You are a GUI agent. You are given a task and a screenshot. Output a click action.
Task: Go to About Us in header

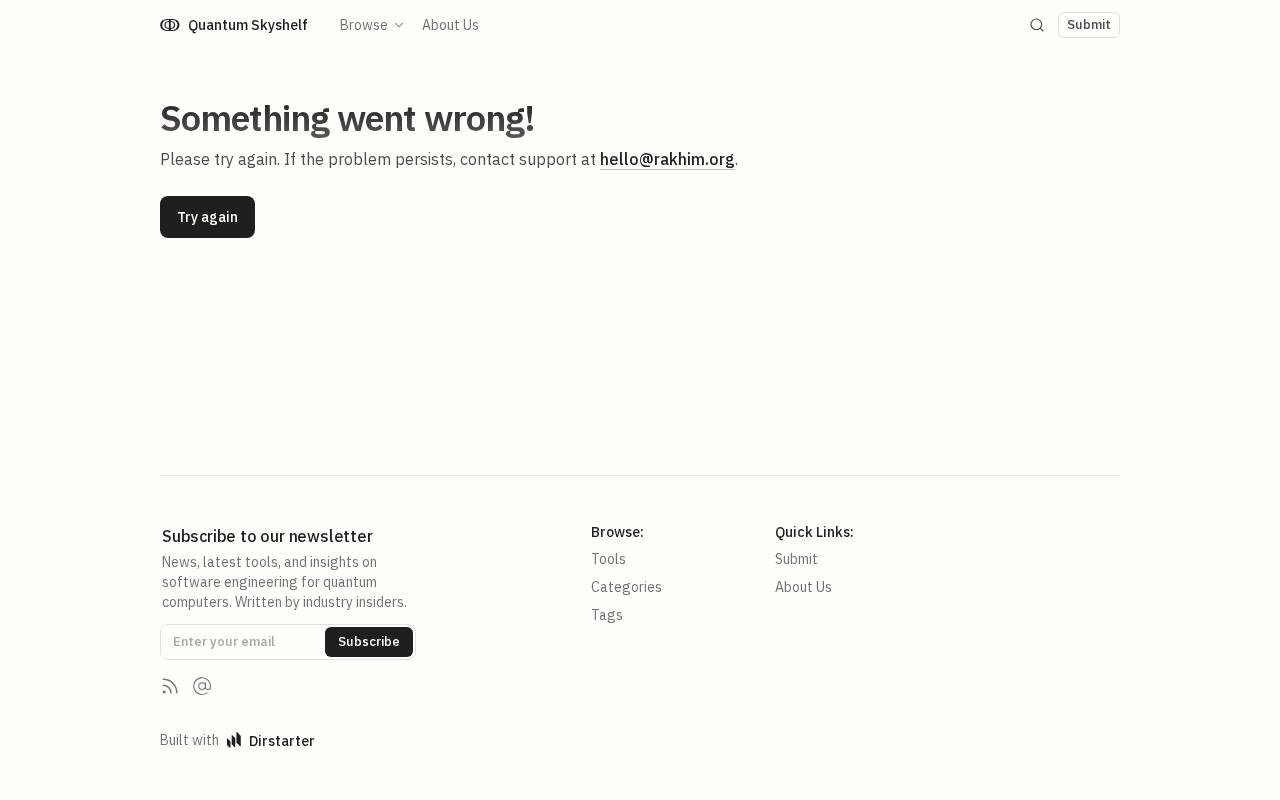click(450, 25)
